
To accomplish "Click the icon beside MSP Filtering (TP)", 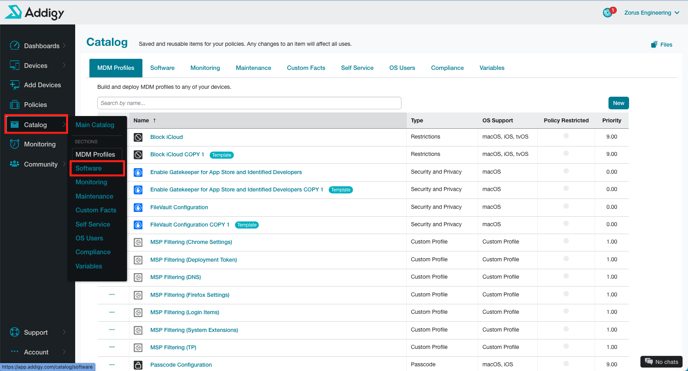I will 138,347.
